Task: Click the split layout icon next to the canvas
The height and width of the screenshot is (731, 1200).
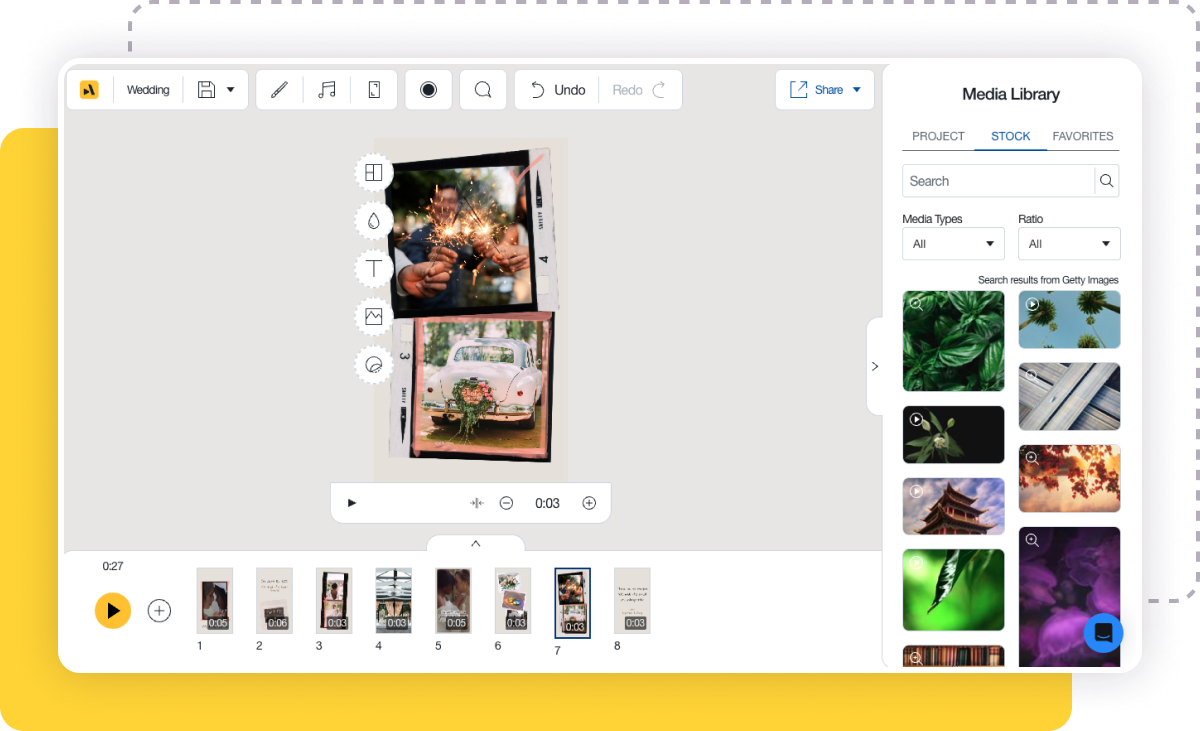Action: click(x=373, y=172)
